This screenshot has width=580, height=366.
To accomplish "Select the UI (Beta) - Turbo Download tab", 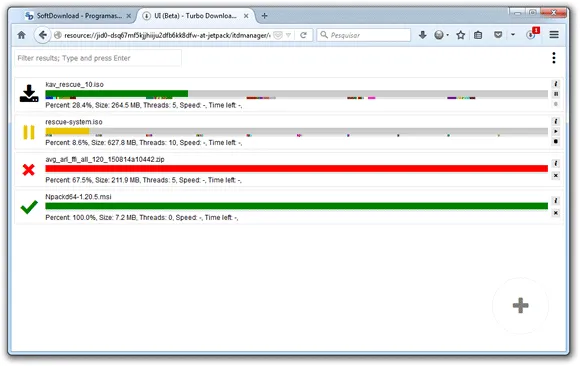I will click(195, 16).
